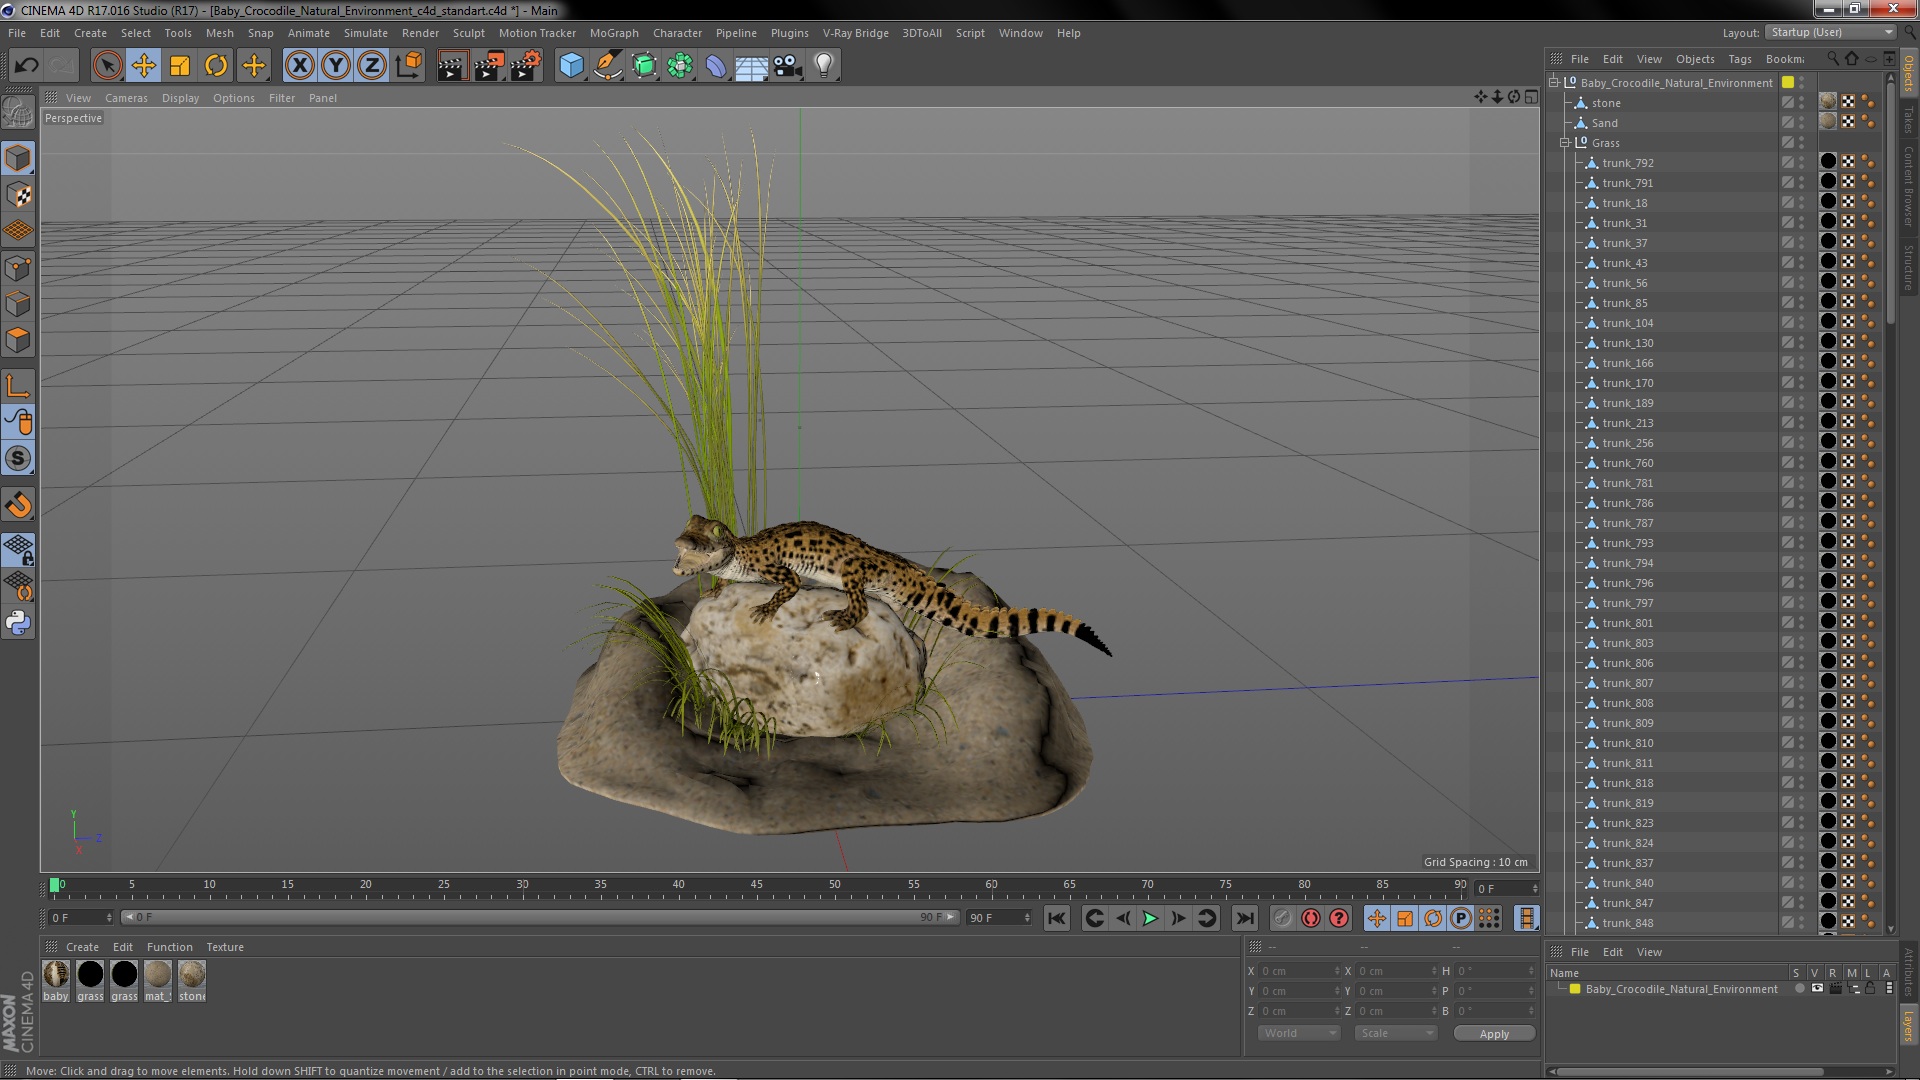1920x1080 pixels.
Task: Click the Apply button
Action: pyautogui.click(x=1494, y=1034)
